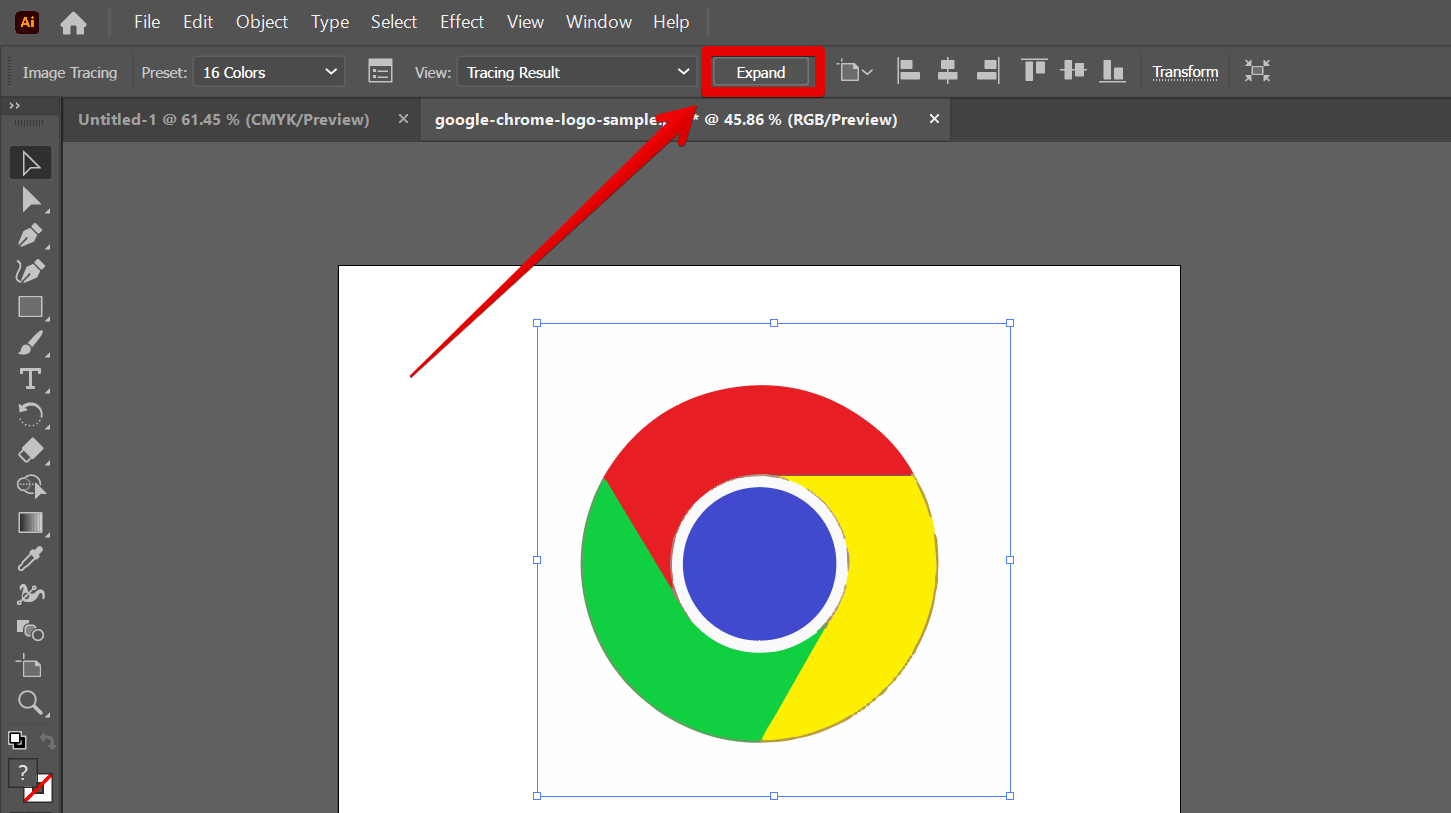Open the Object menu
The height and width of the screenshot is (813, 1451).
coord(261,21)
